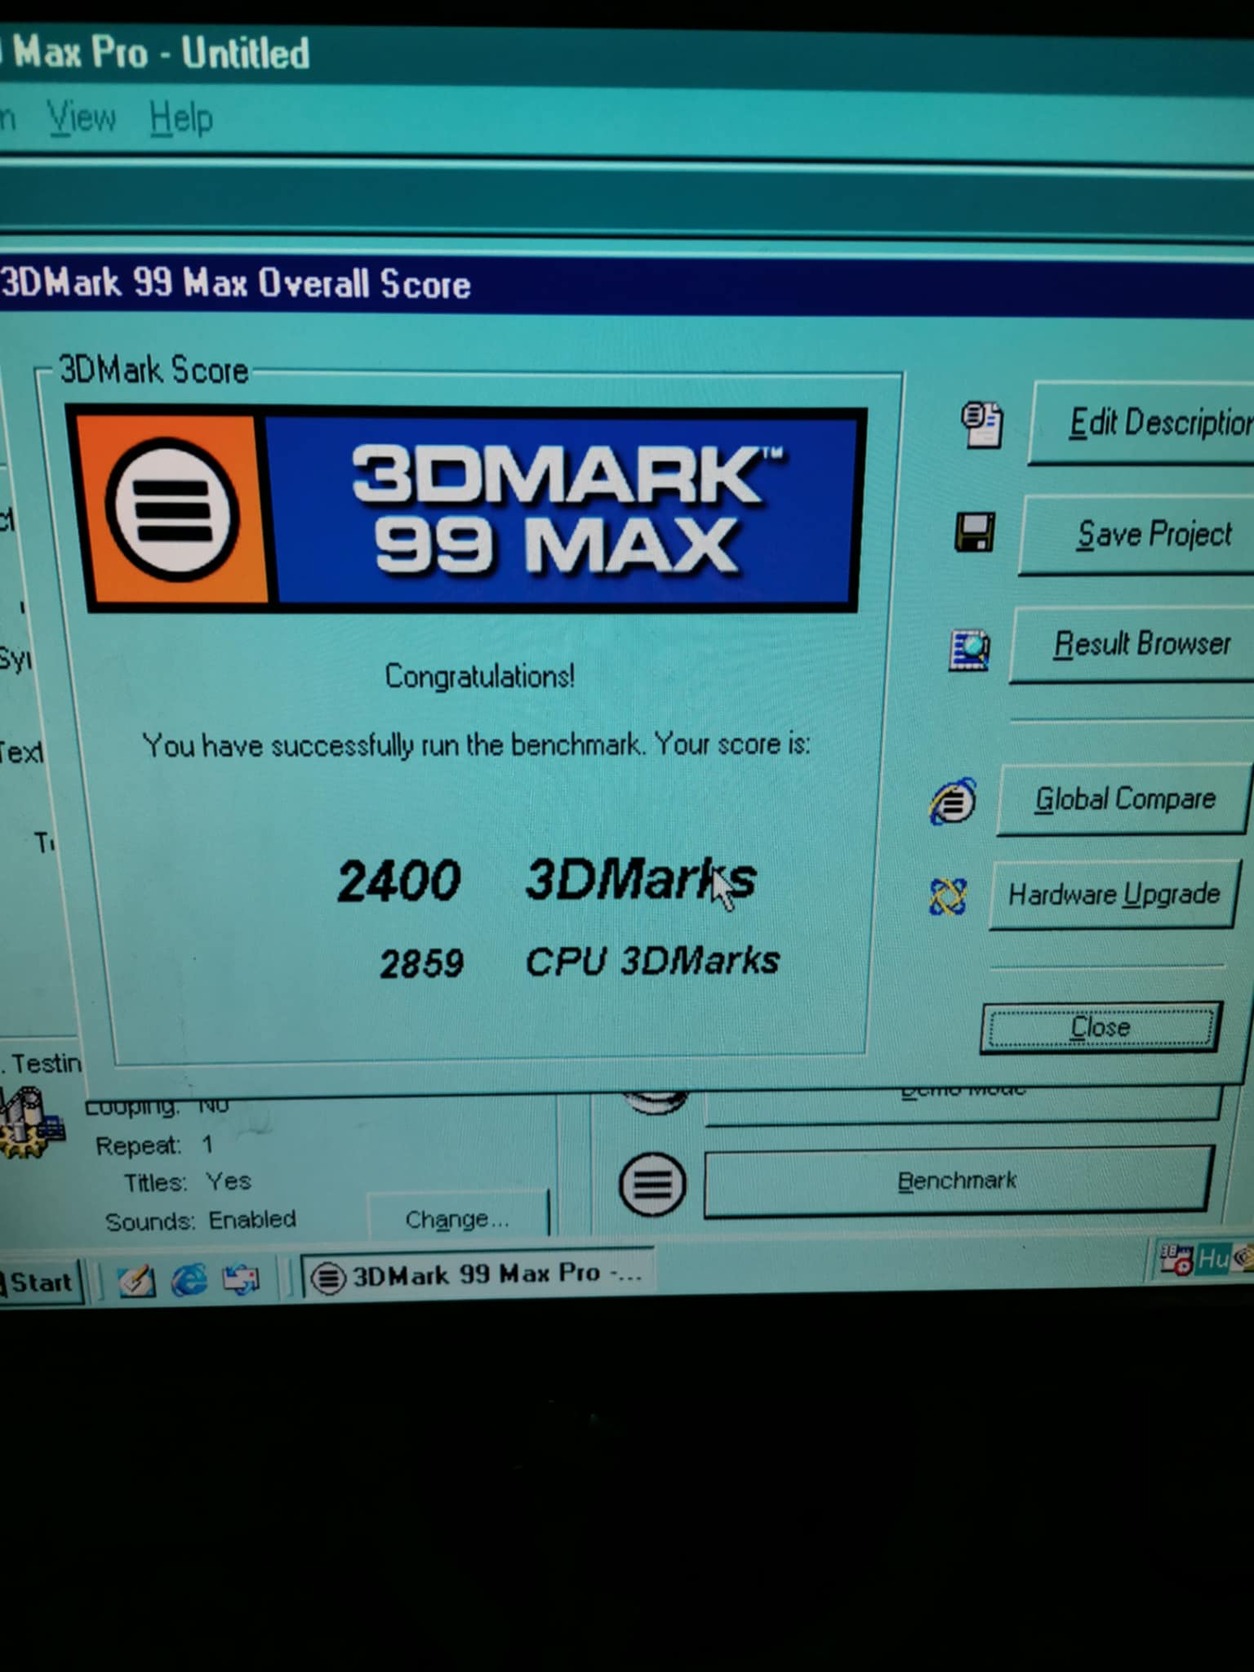Click the Benchmark button in the main window
The height and width of the screenshot is (1672, 1254).
click(x=958, y=1181)
